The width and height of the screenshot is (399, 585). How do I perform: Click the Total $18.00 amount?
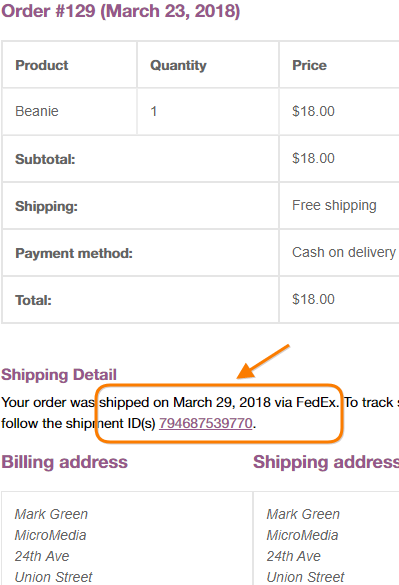coord(313,299)
